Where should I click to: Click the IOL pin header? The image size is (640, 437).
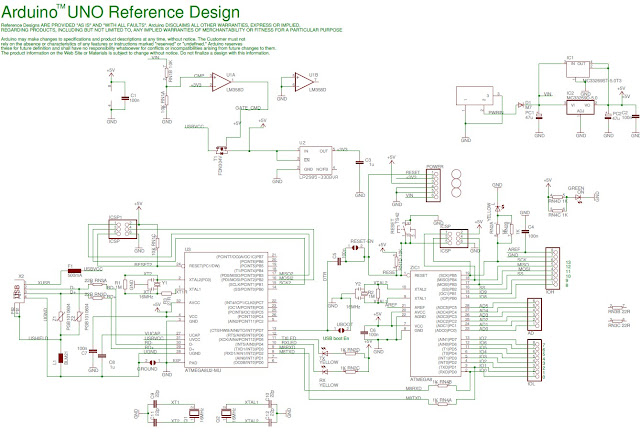pos(535,360)
